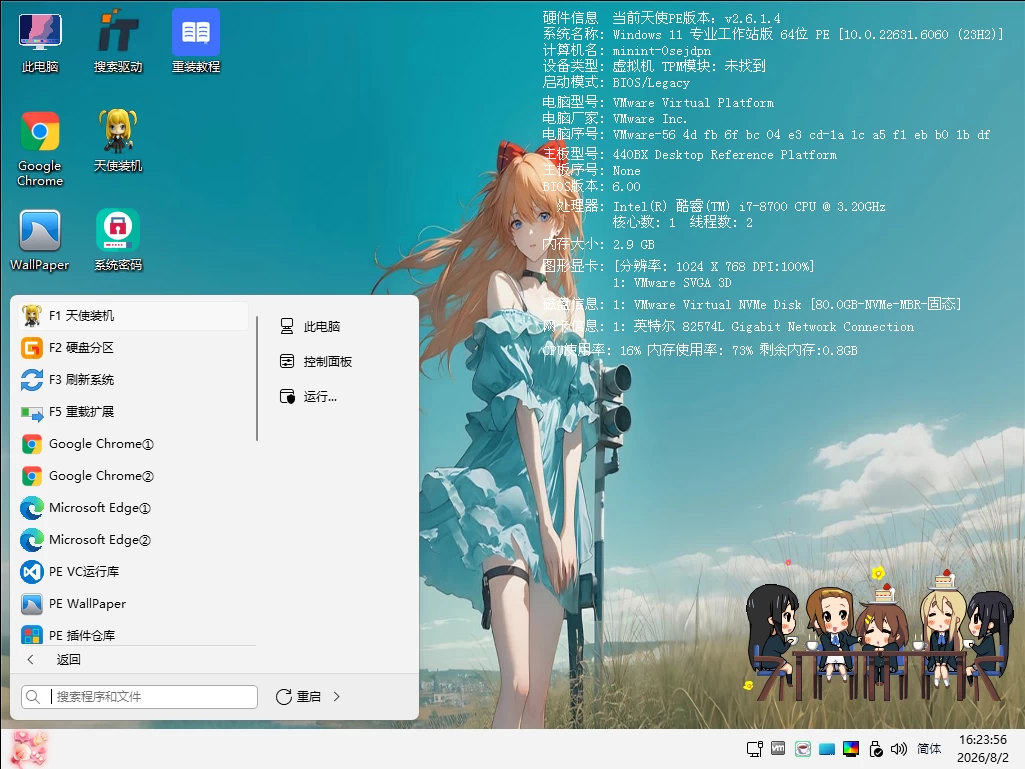Select F1 天使装机 in the start menu
The height and width of the screenshot is (769, 1025).
[x=133, y=316]
